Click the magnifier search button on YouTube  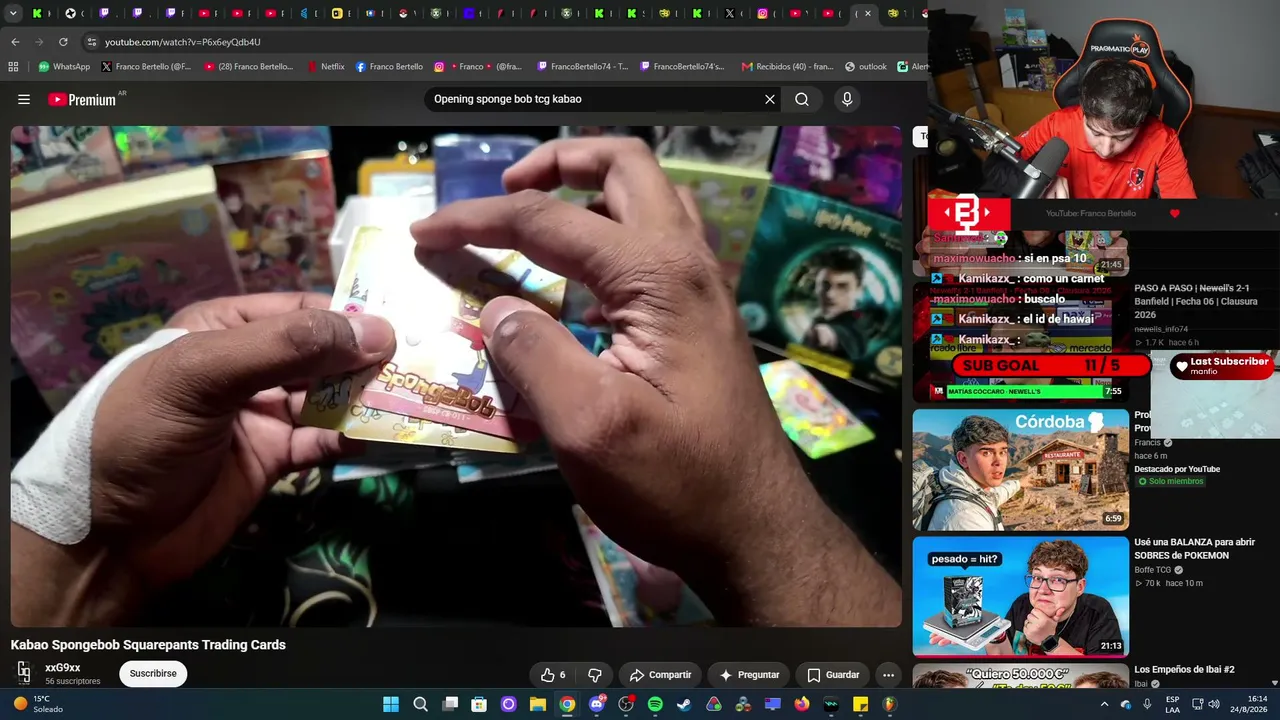tap(802, 99)
